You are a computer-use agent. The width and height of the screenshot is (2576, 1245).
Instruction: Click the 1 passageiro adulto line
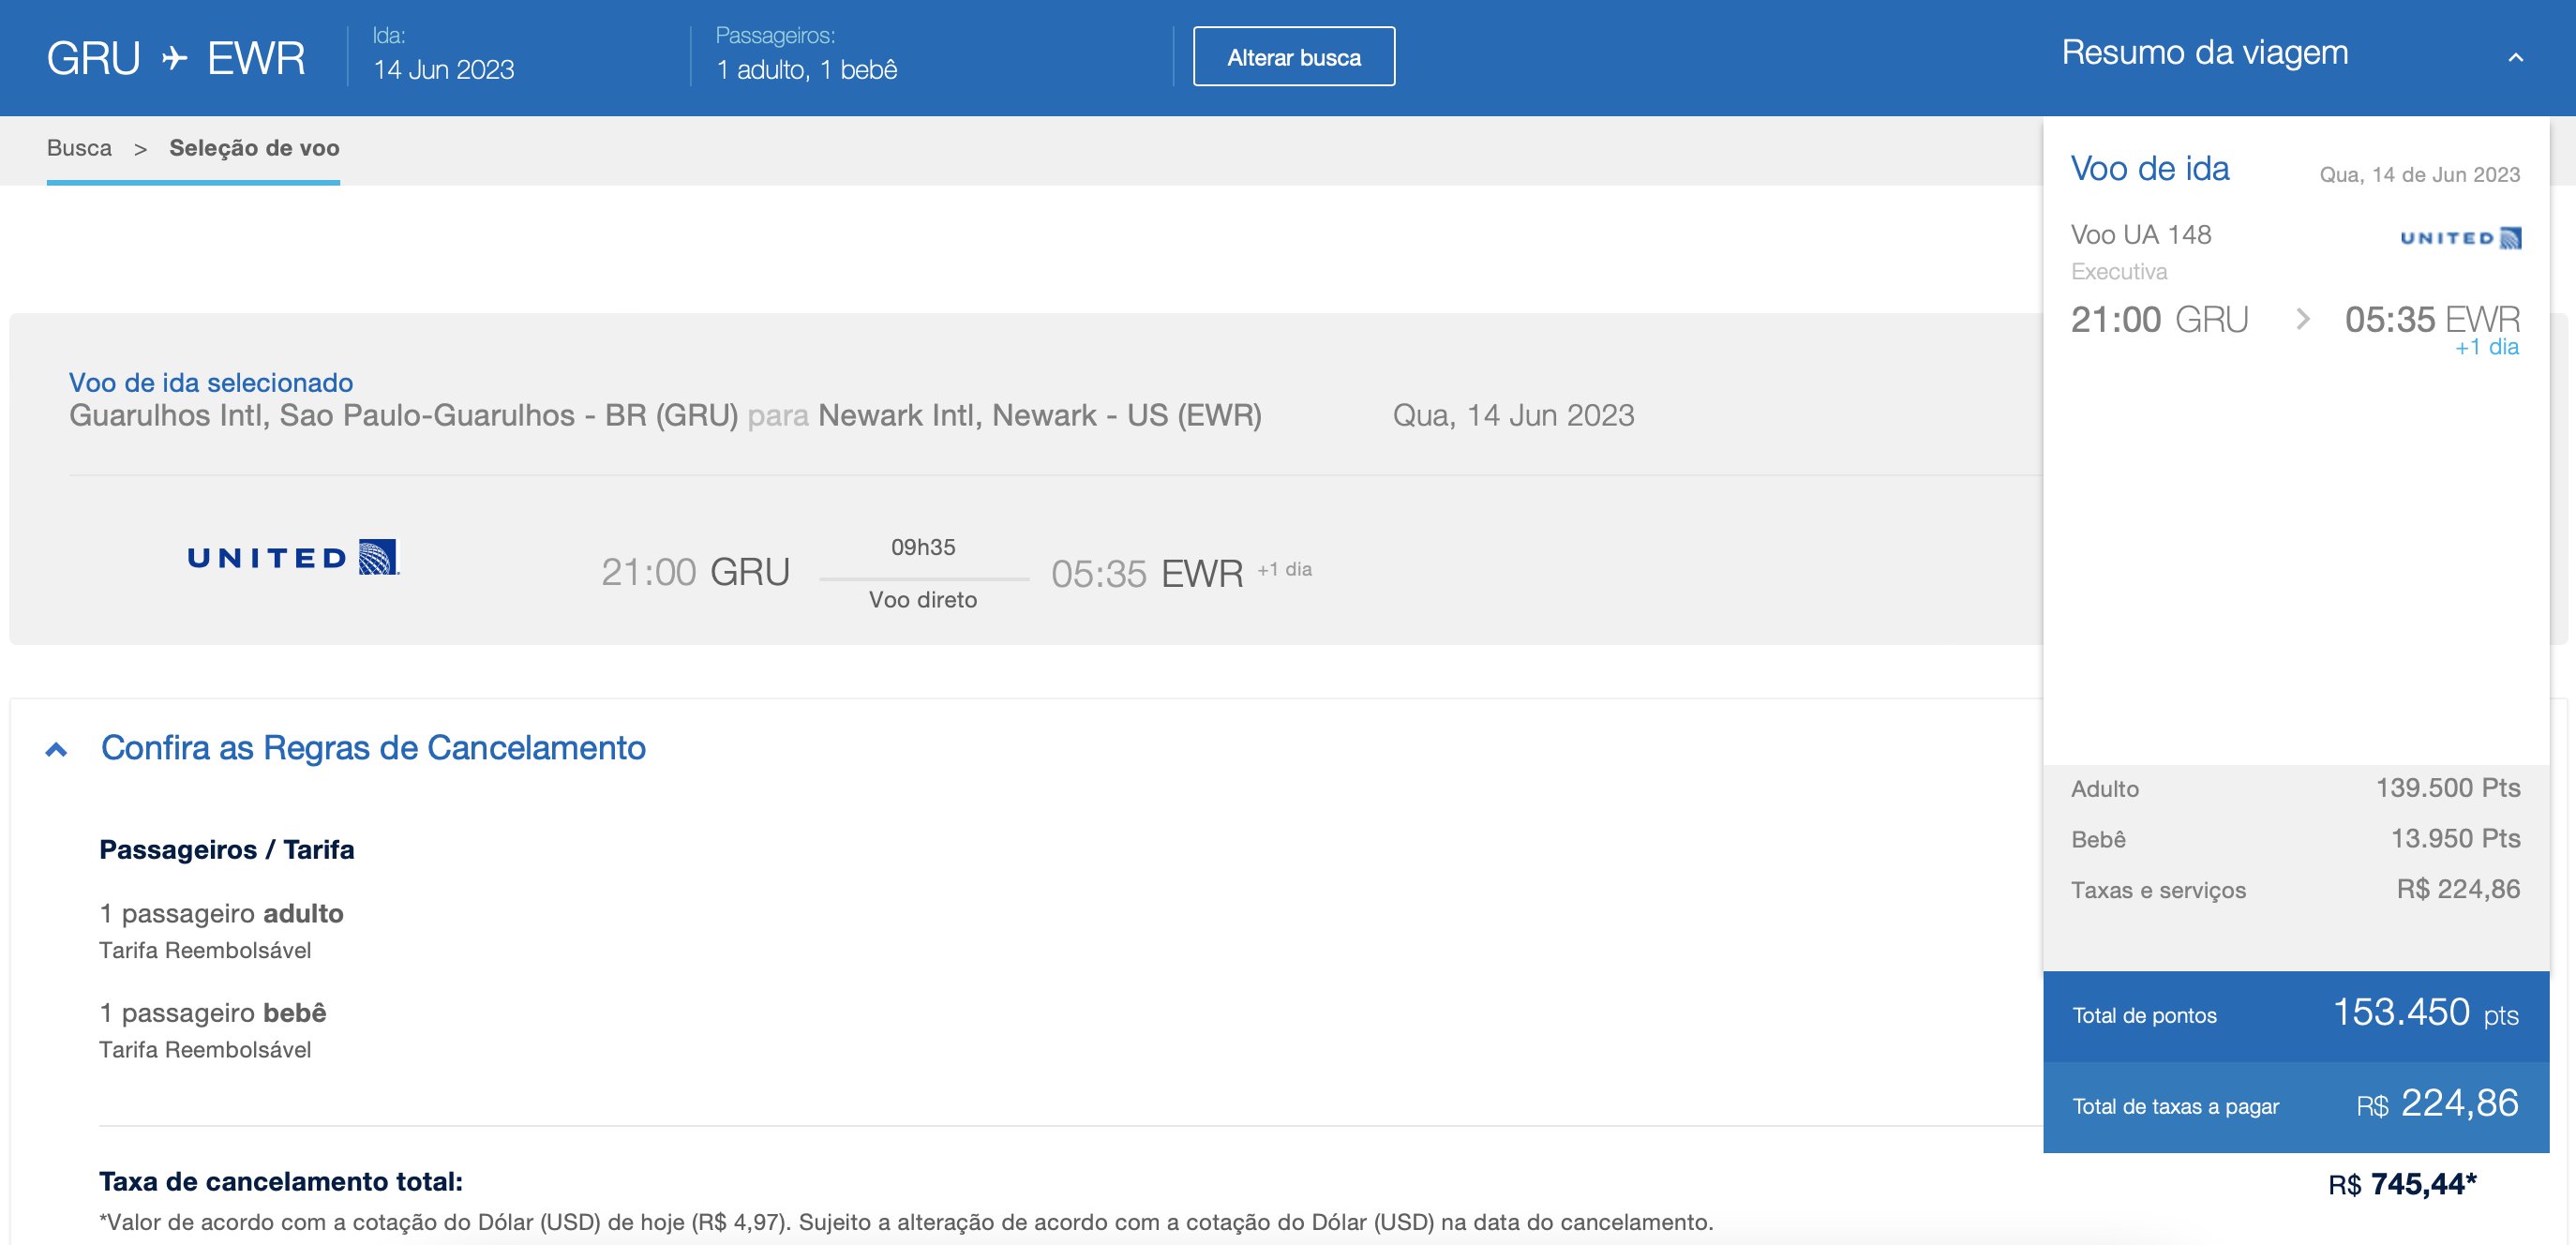(221, 913)
